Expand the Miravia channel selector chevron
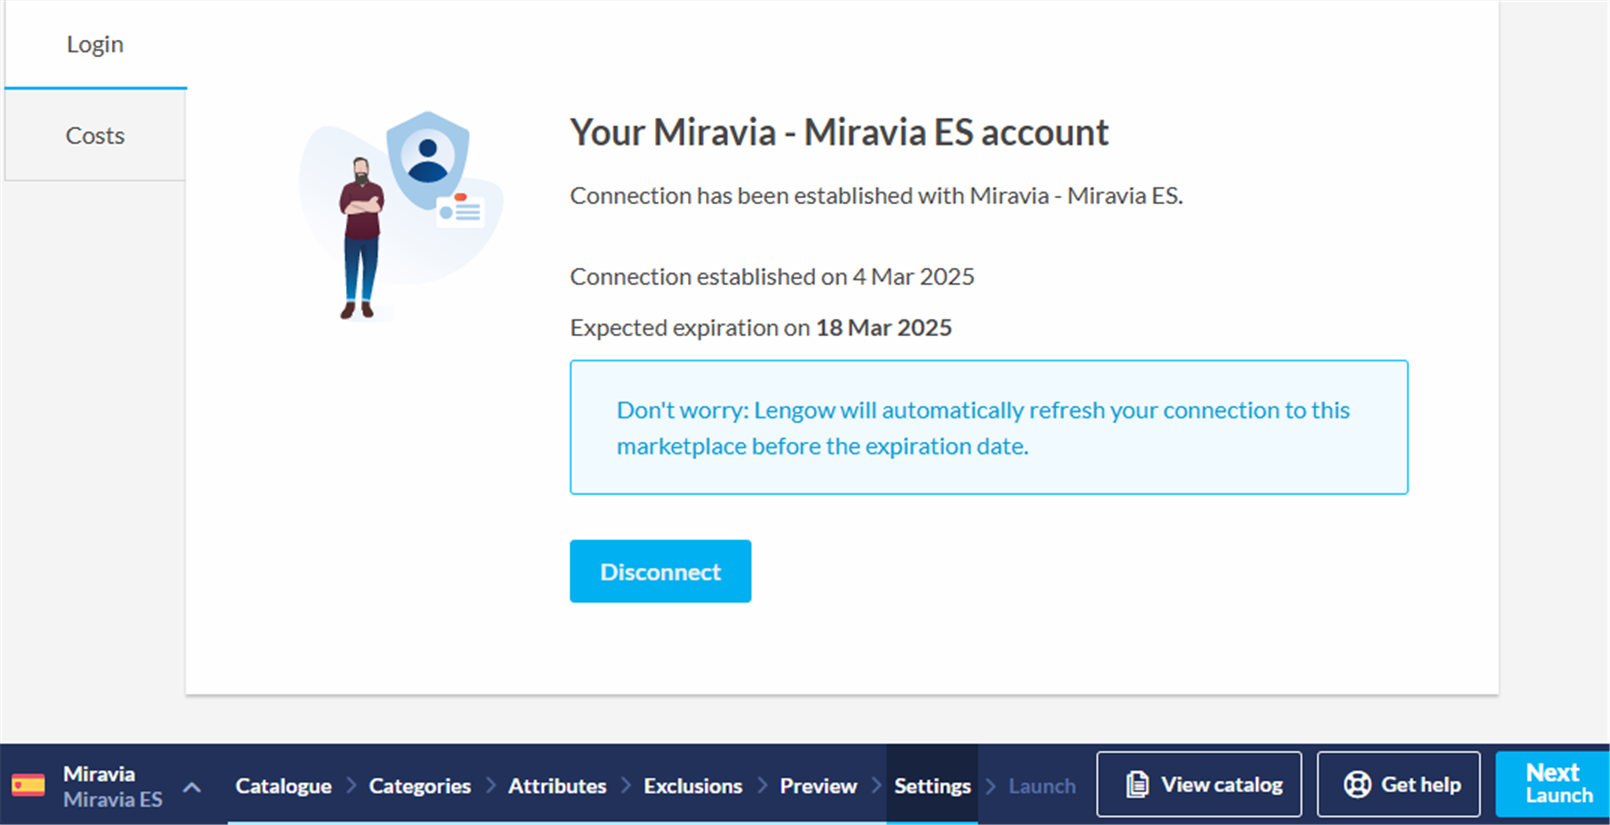Image resolution: width=1610 pixels, height=825 pixels. [192, 787]
